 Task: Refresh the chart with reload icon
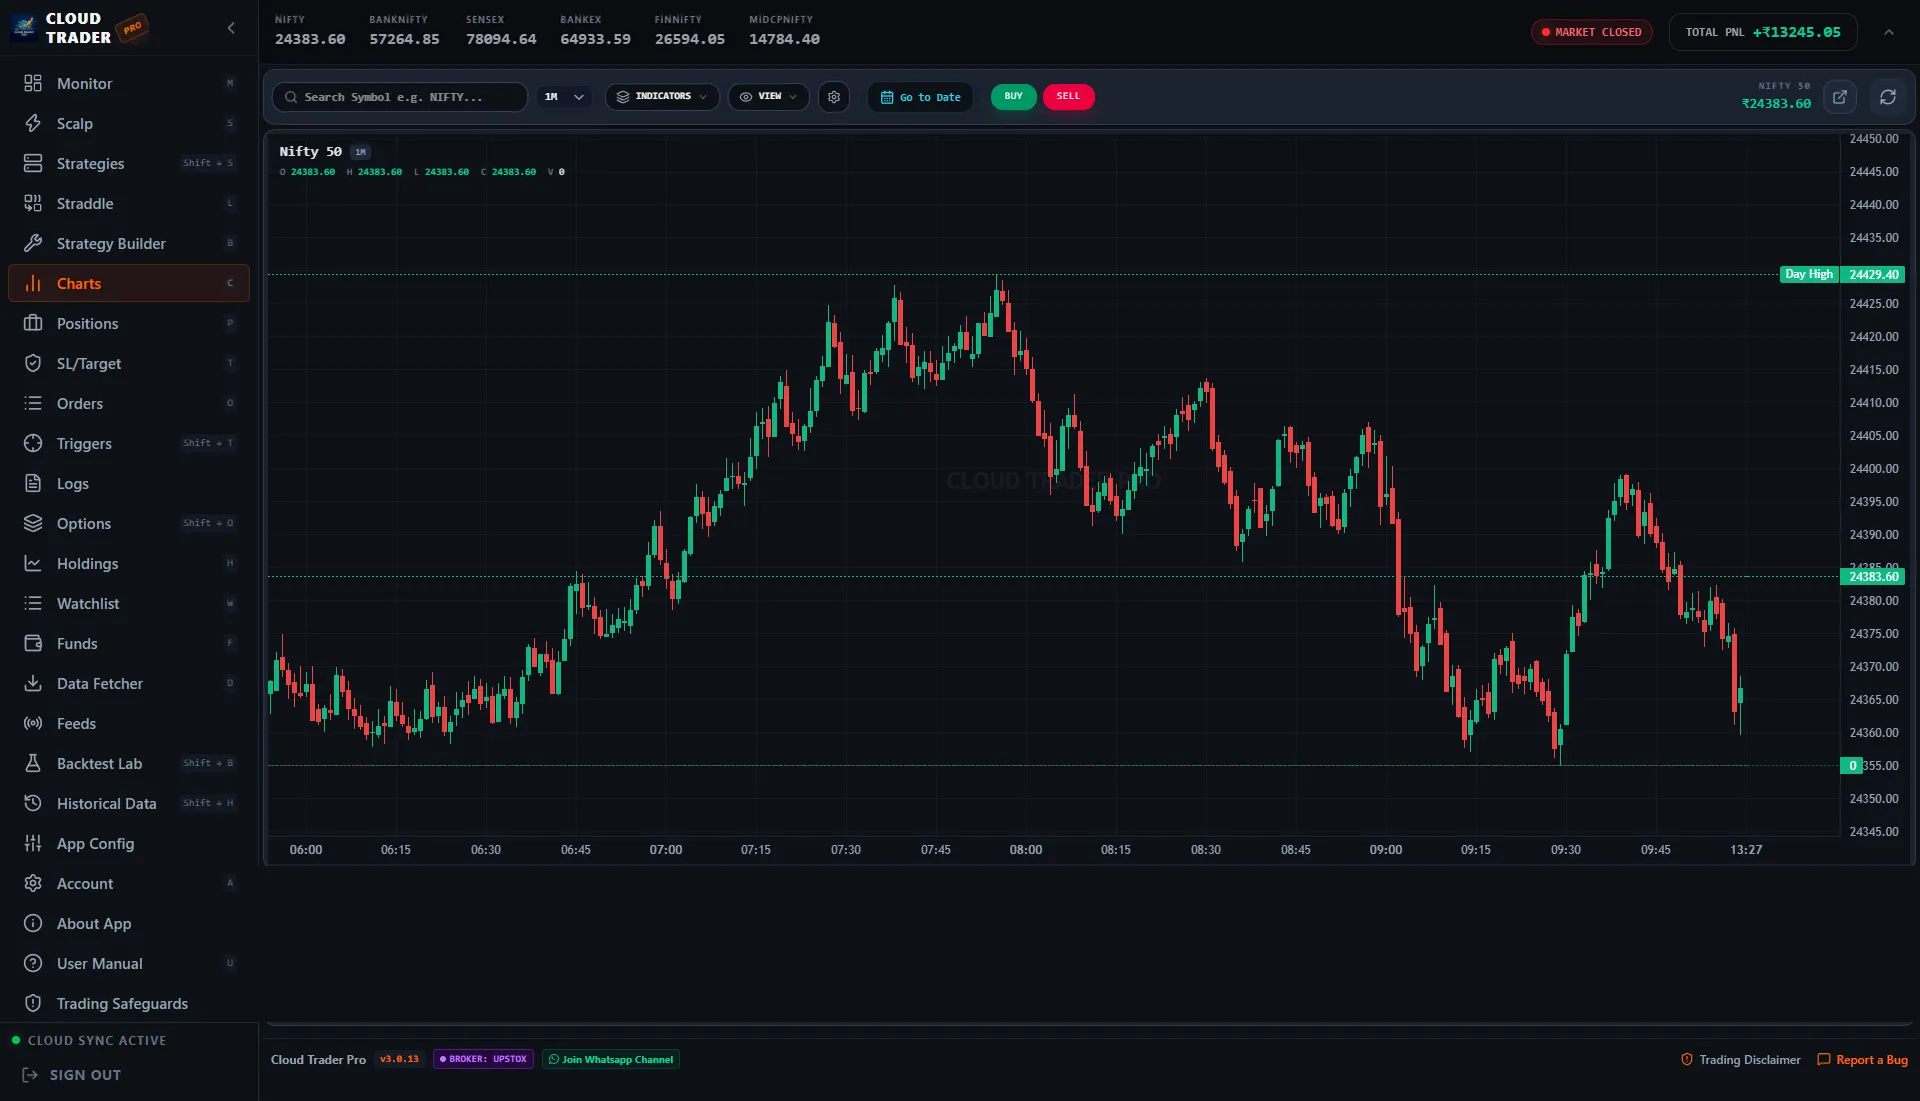point(1888,97)
